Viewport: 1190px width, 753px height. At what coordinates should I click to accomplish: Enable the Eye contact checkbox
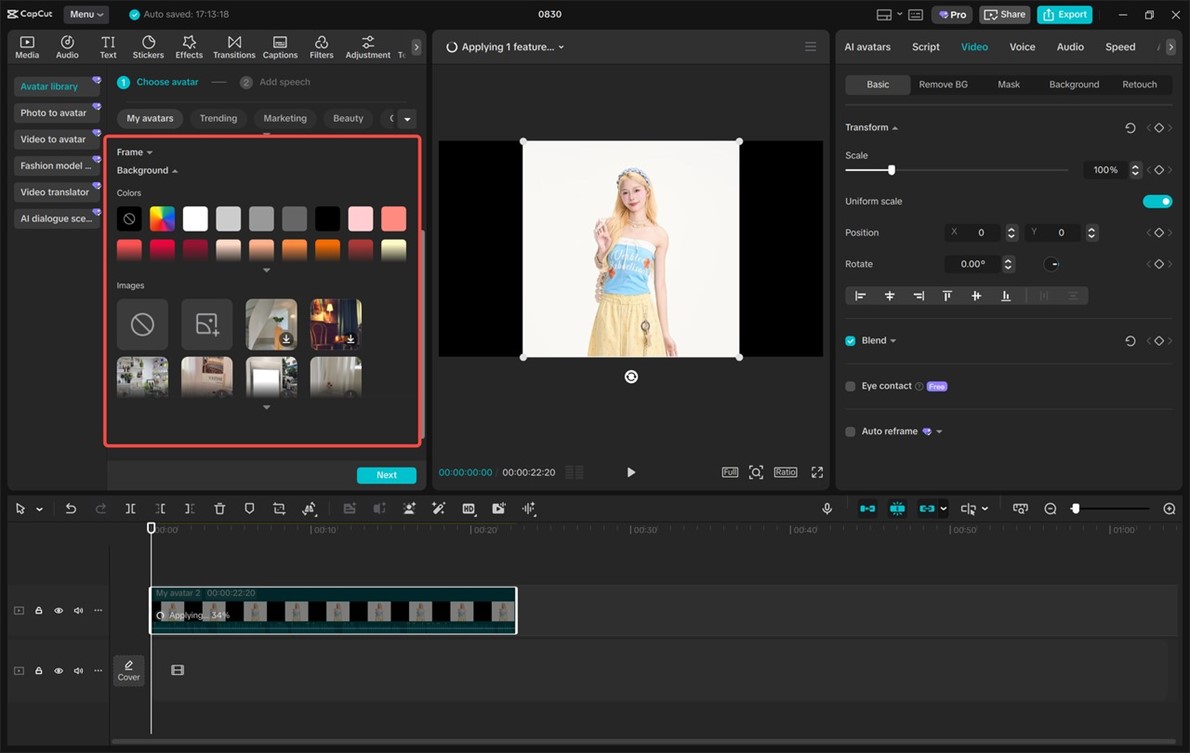click(850, 386)
